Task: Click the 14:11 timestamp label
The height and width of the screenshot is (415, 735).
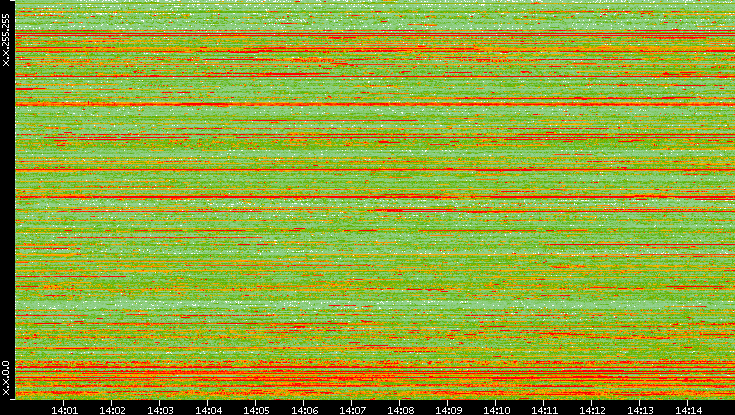Action: [544, 409]
